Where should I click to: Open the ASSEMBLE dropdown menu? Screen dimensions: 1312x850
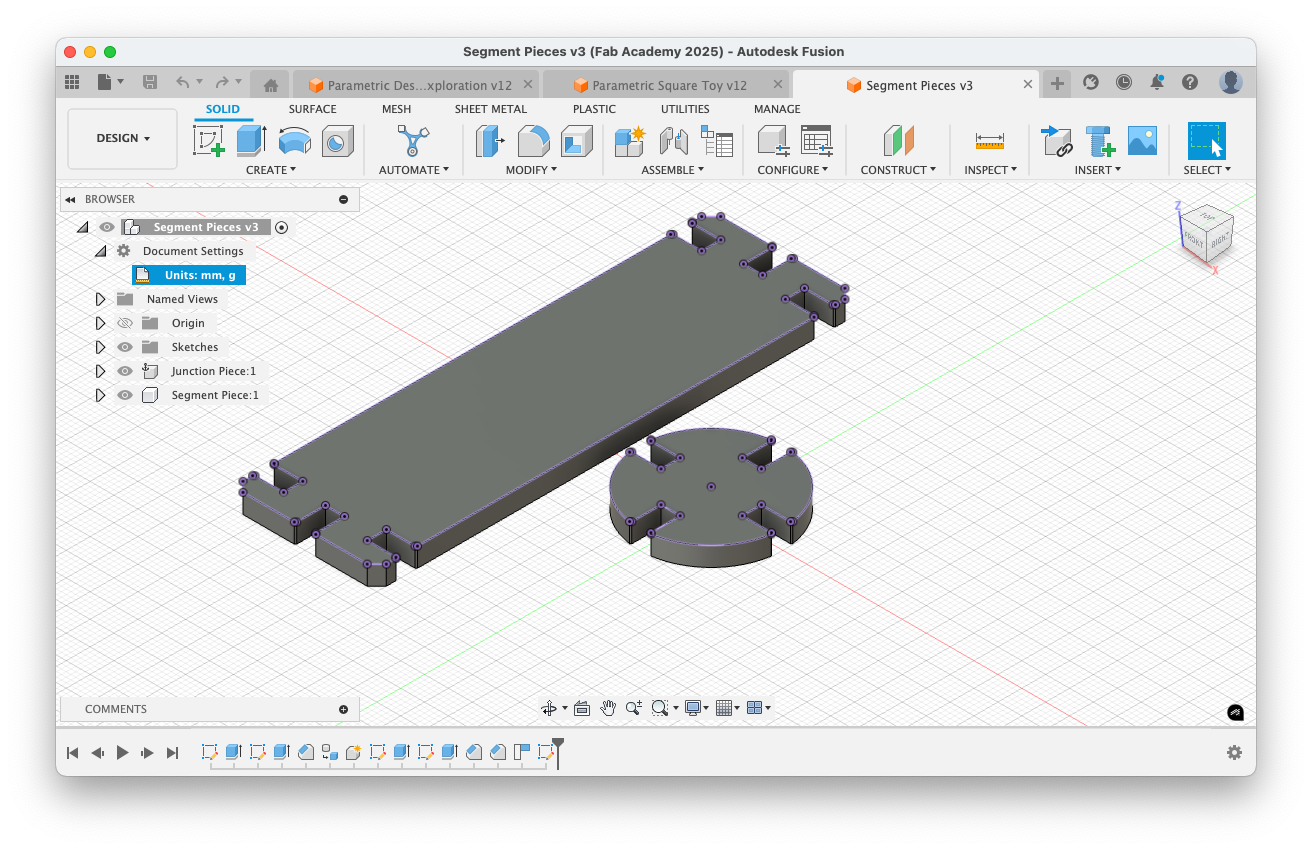pos(672,170)
